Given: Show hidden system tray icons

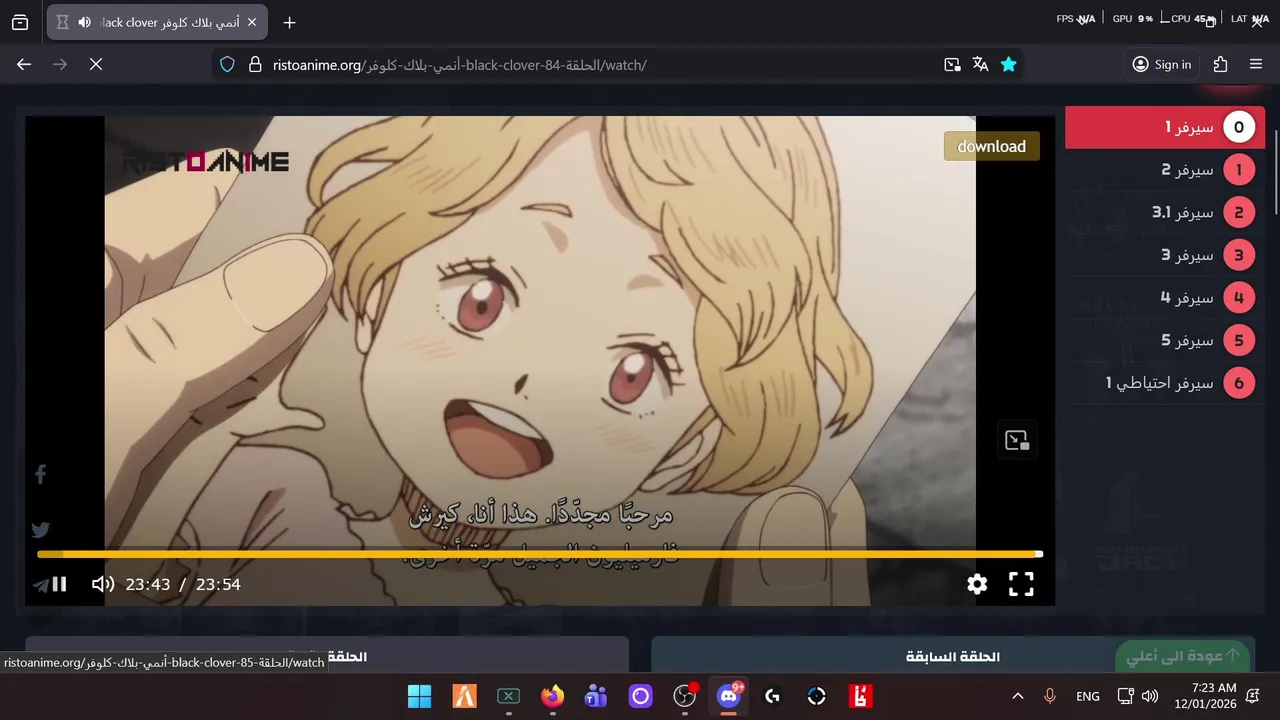Looking at the screenshot, I should (x=1018, y=696).
